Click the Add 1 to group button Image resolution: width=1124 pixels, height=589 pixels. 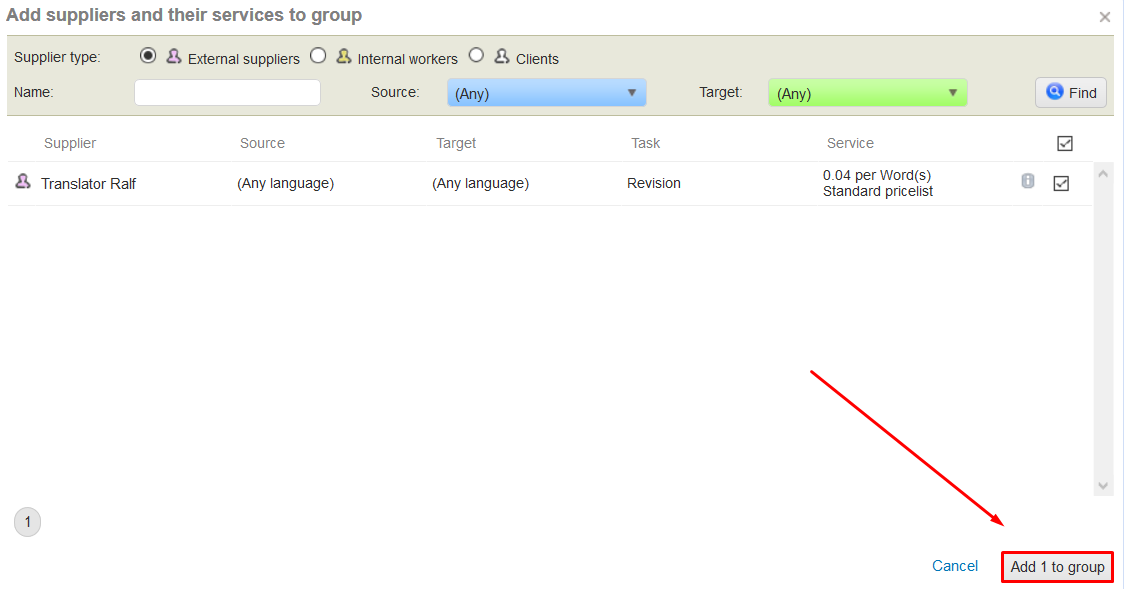[x=1057, y=567]
